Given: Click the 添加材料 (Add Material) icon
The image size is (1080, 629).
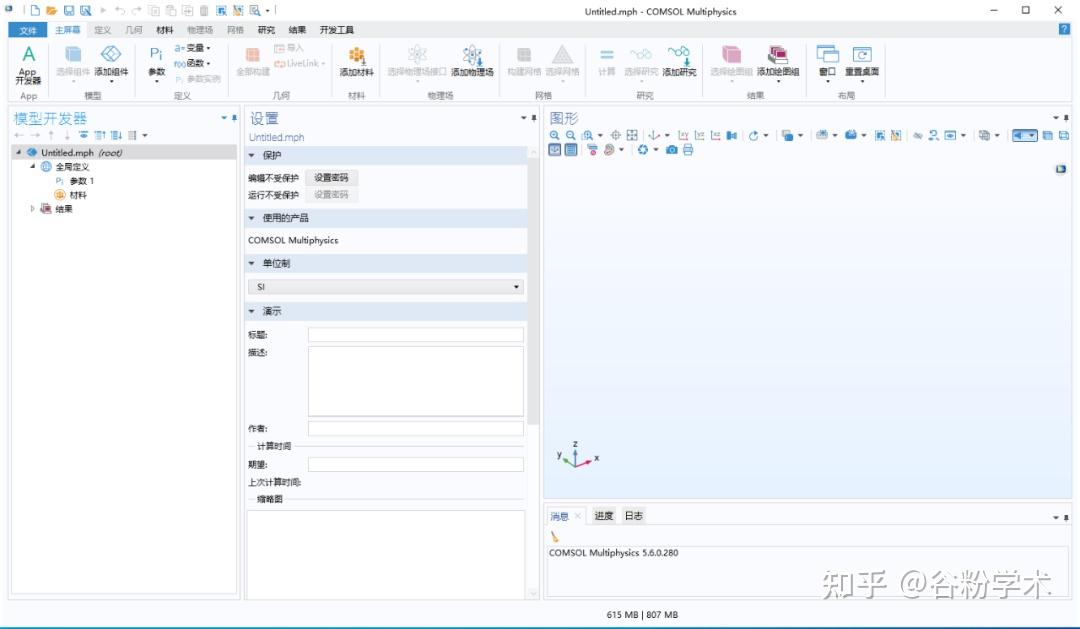Looking at the screenshot, I should click(x=356, y=63).
